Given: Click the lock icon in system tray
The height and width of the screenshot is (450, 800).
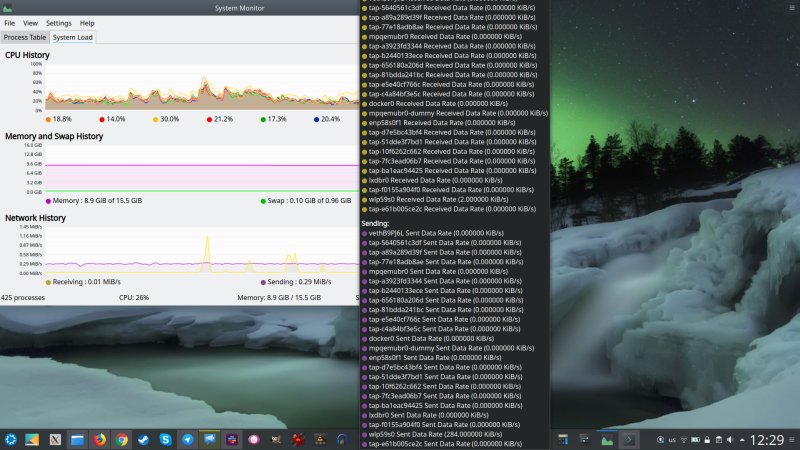Looking at the screenshot, I should [707, 440].
